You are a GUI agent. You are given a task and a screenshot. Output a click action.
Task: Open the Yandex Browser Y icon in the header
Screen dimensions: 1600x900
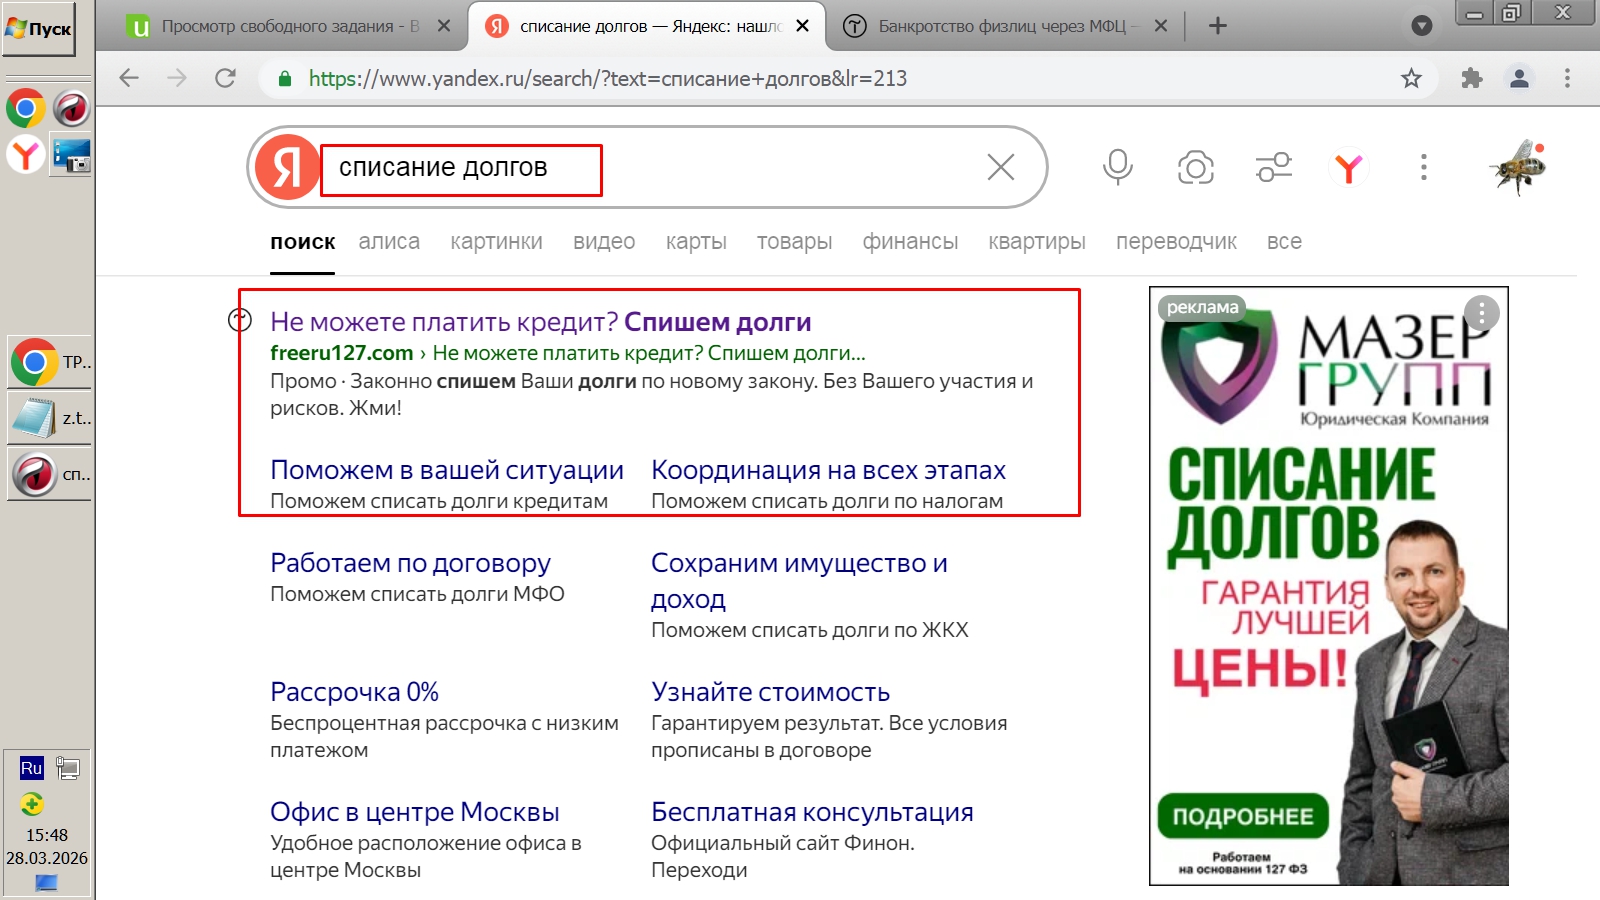1348,167
